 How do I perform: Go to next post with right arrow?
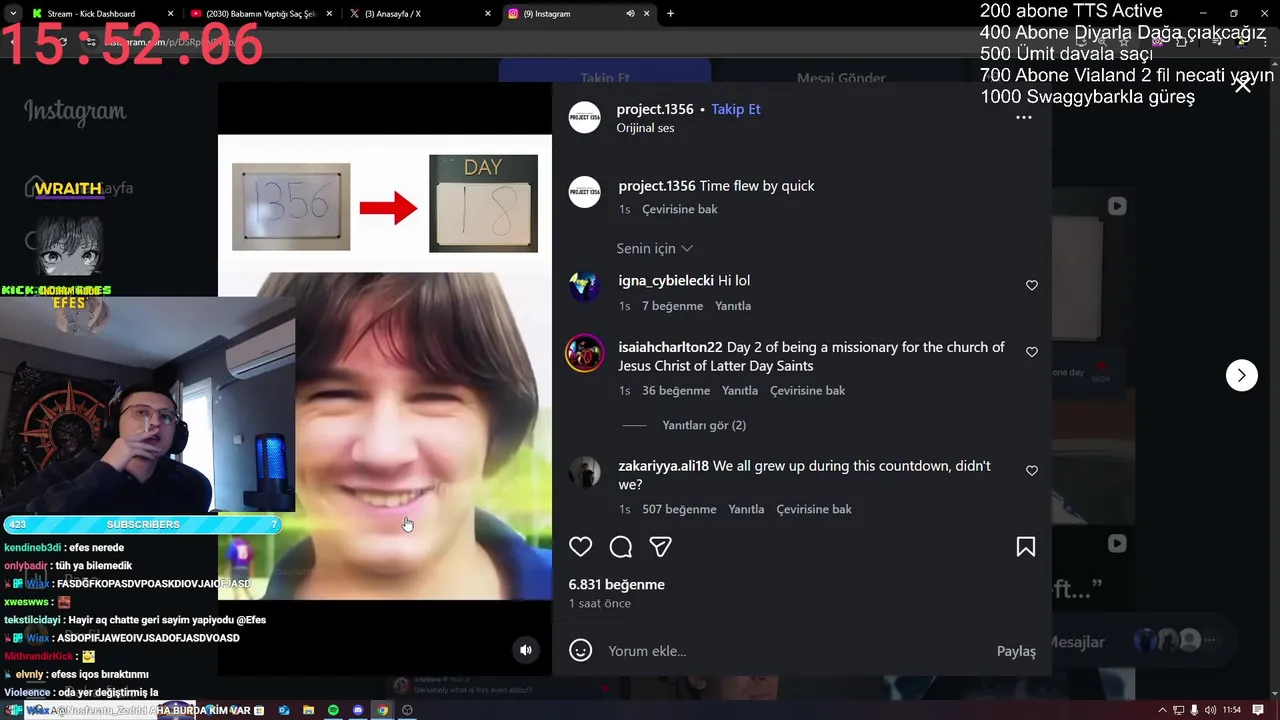1241,375
